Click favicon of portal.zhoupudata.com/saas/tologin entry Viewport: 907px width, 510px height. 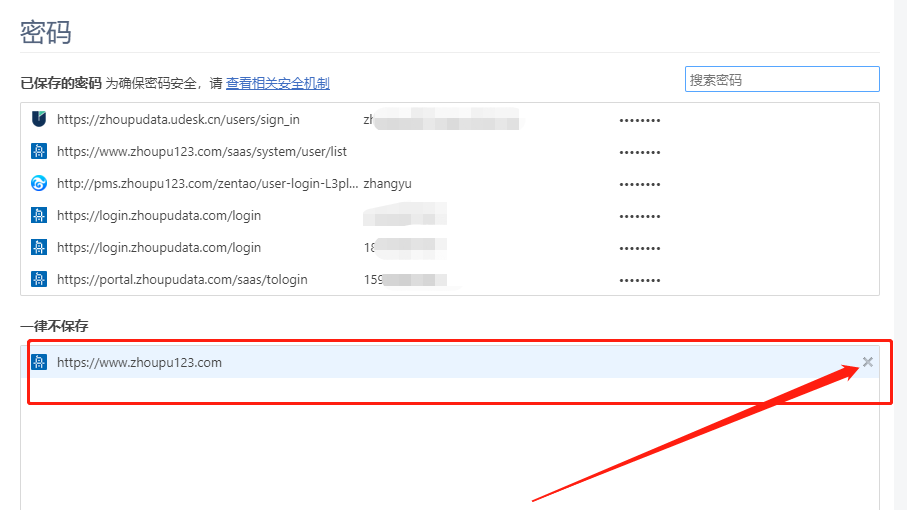pos(39,279)
